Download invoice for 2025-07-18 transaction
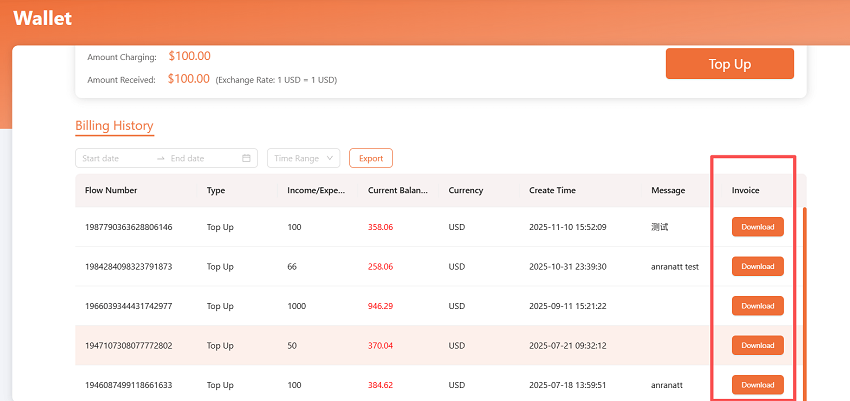The width and height of the screenshot is (850, 401). point(757,384)
